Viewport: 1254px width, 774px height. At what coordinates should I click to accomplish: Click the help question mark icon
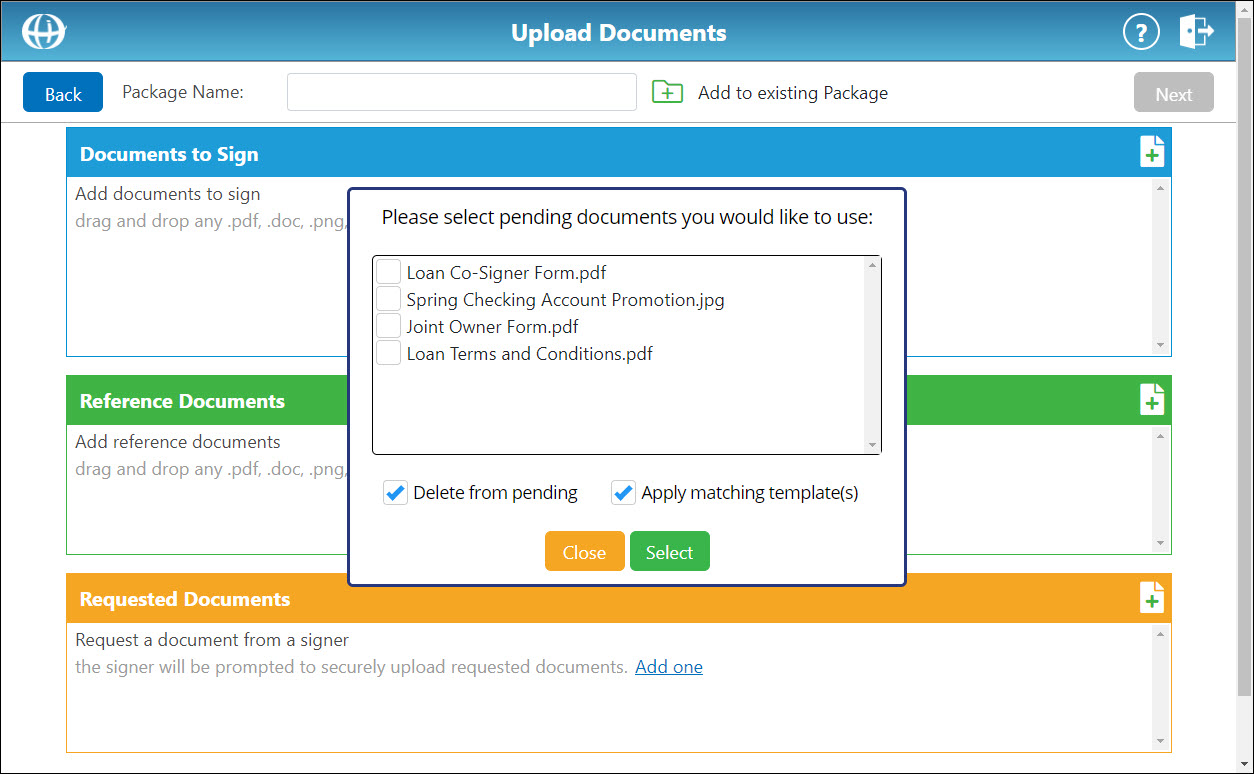[x=1141, y=31]
